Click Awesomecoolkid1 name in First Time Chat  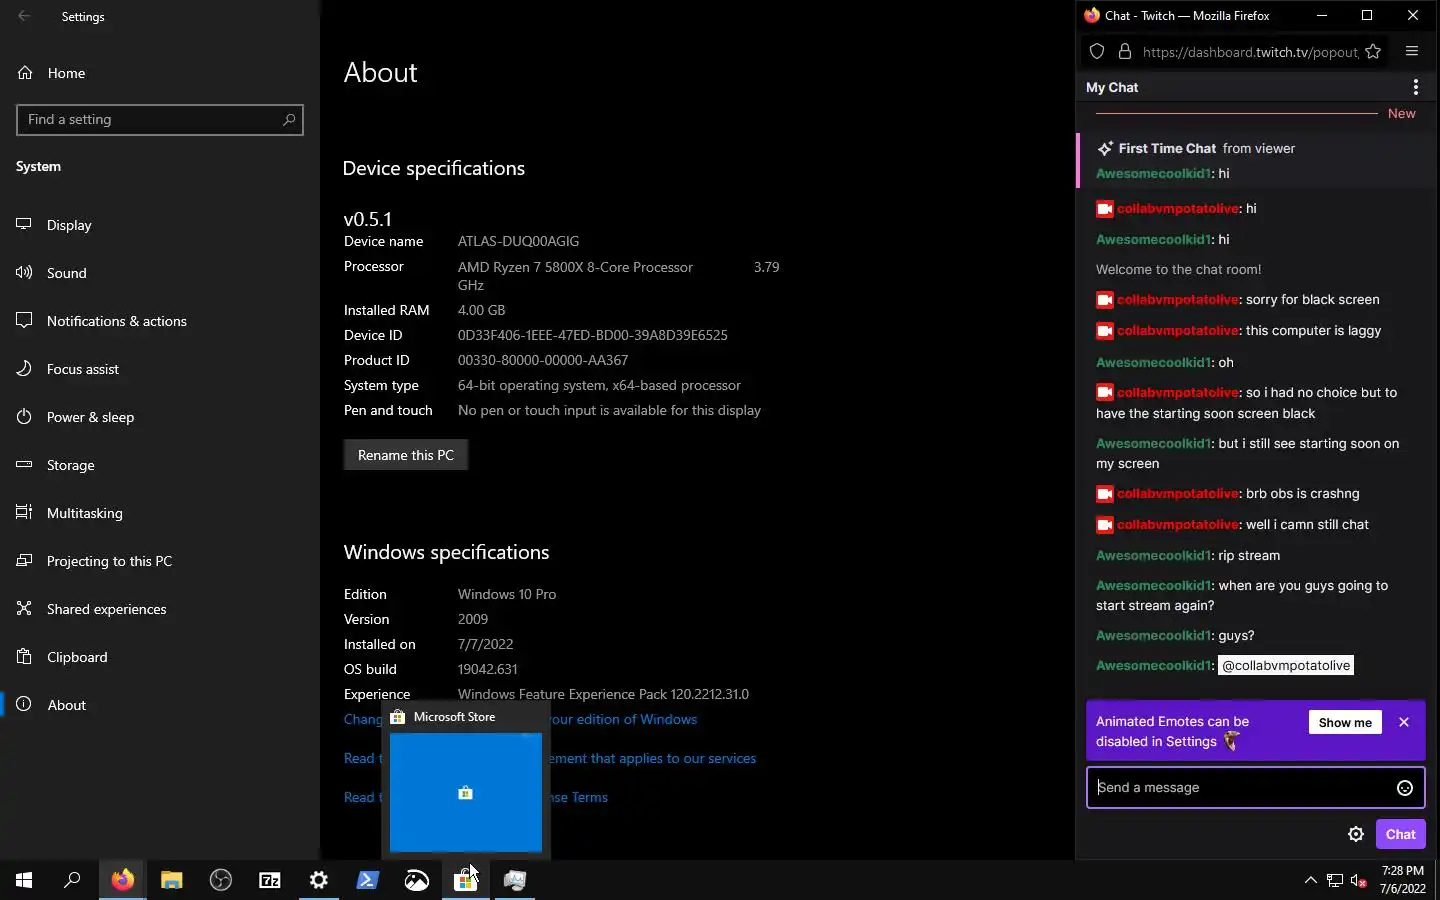1154,174
